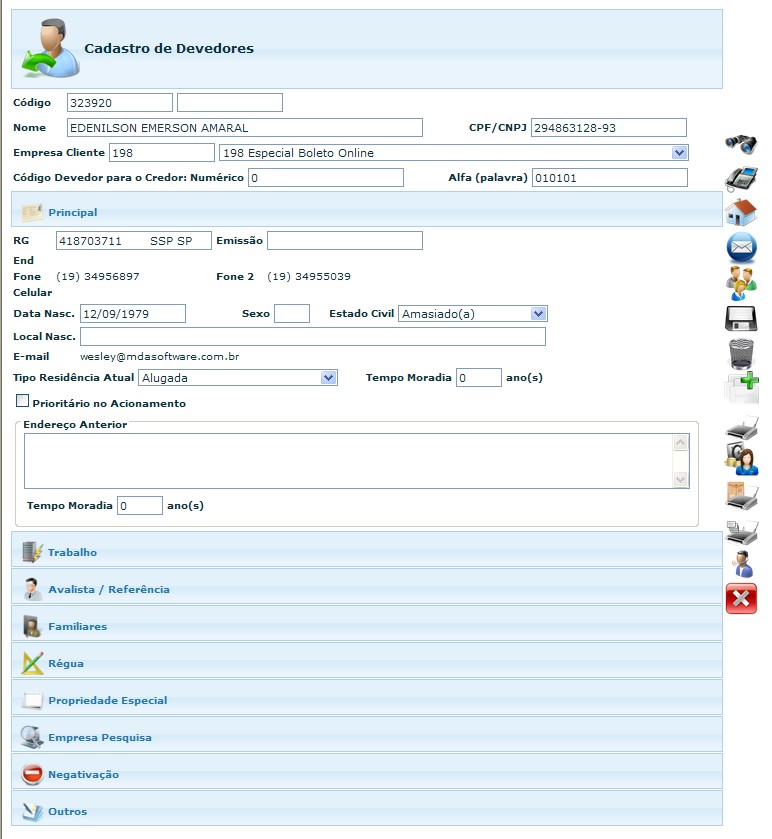Click the Outros pencil icon
772x839 pixels.
tap(32, 811)
